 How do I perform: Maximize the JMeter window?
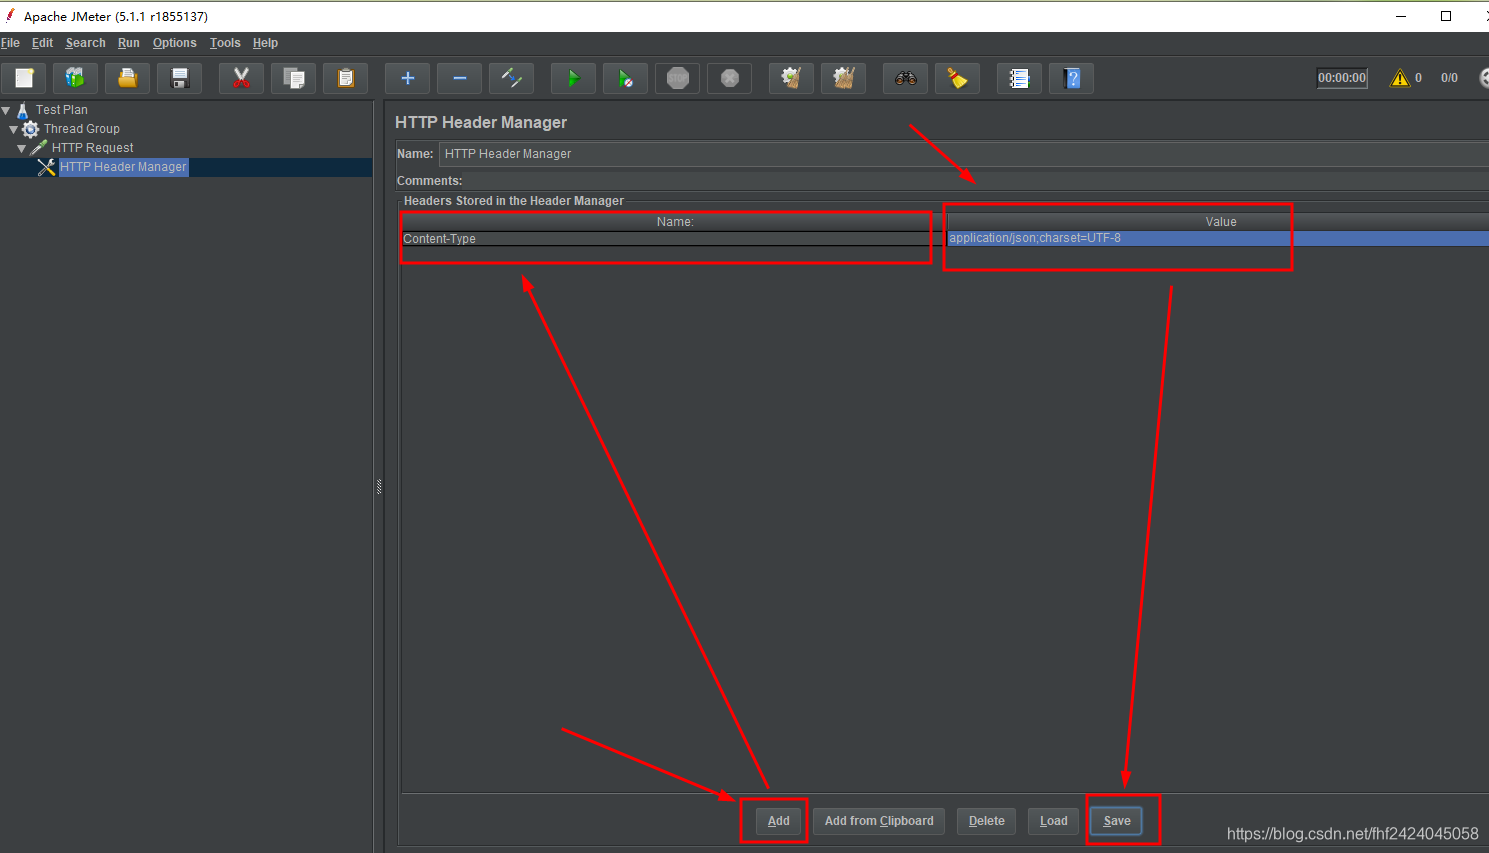pyautogui.click(x=1446, y=16)
